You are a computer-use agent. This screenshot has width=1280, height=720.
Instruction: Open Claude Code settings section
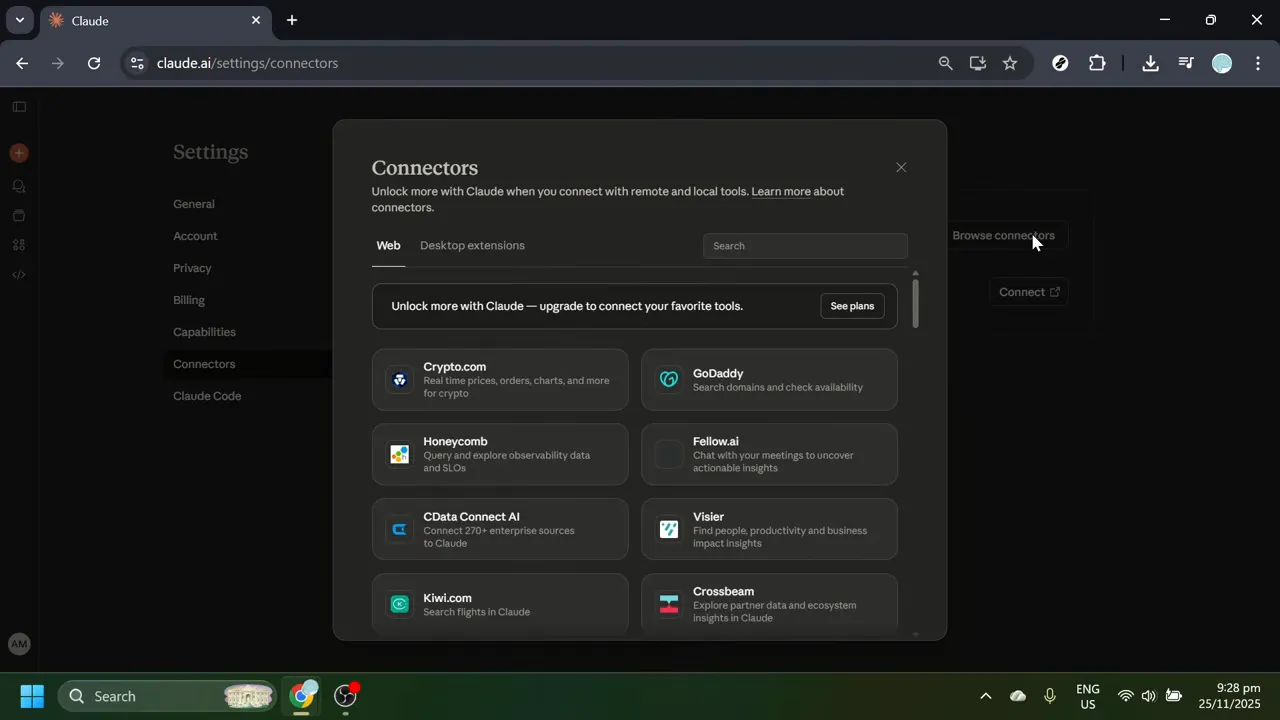click(207, 396)
